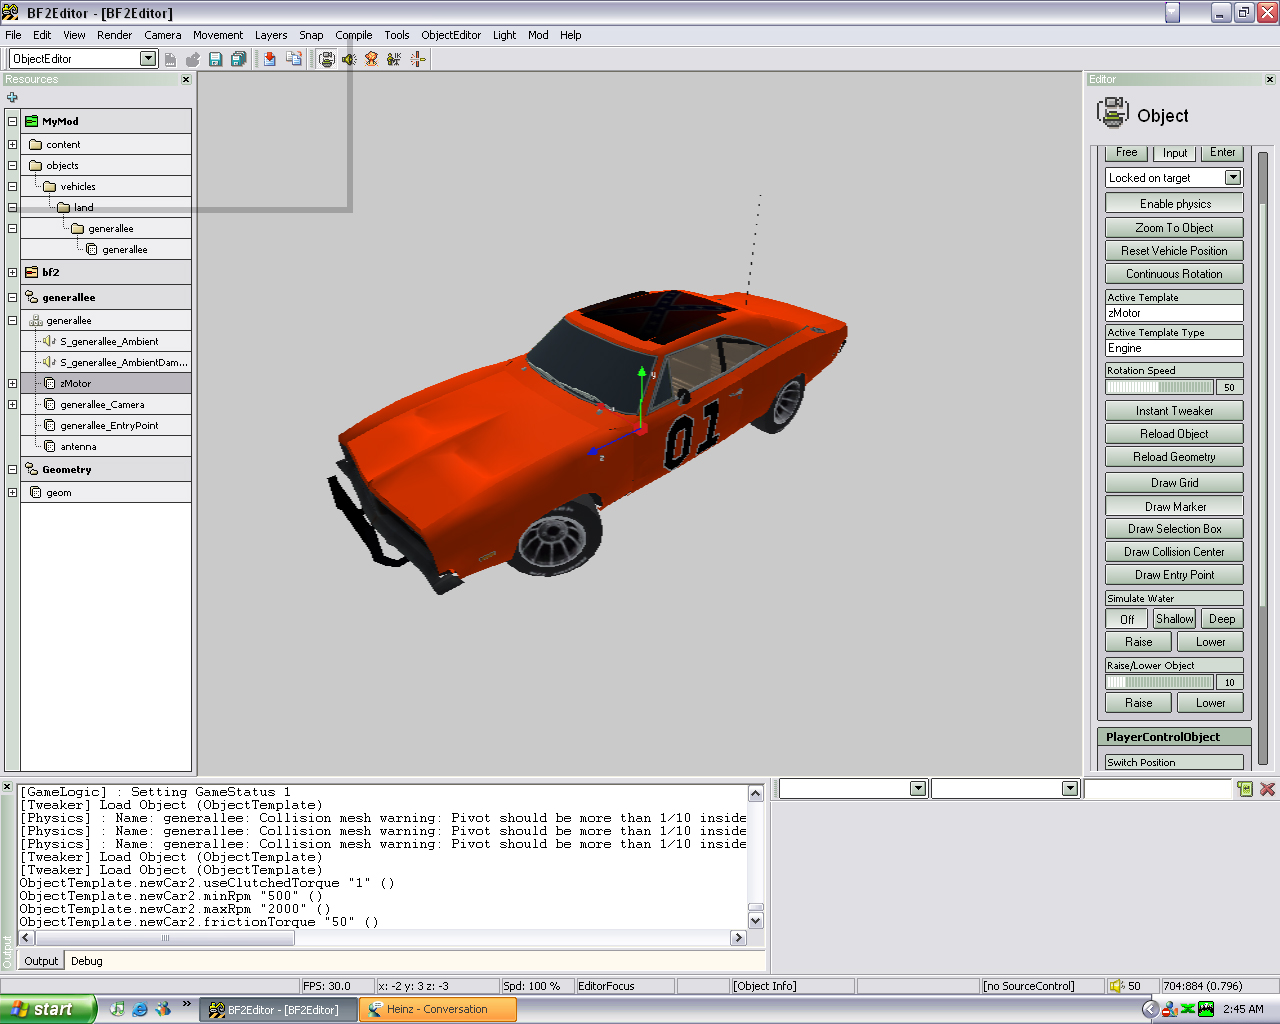Set Simulate Water to Deep

click(x=1222, y=619)
